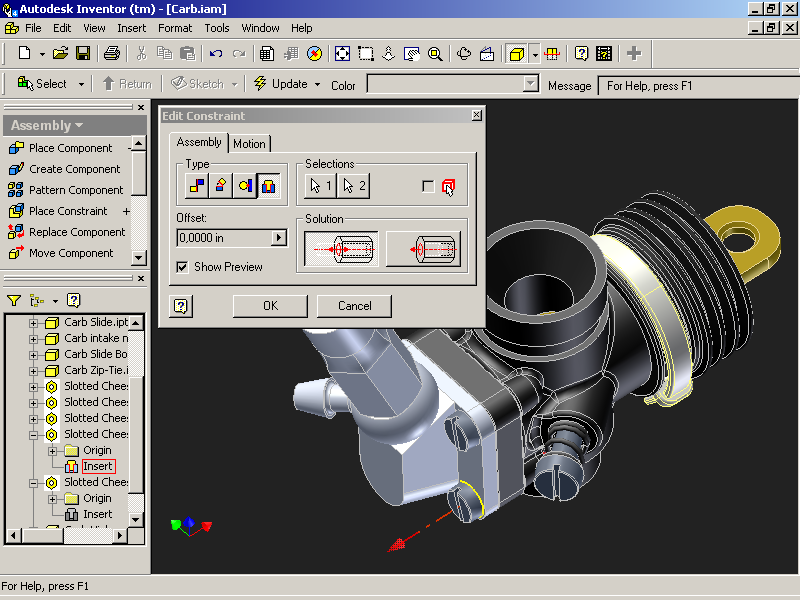Screen dimensions: 800x600
Task: Select the magnifying glass Zoom tool
Action: point(435,53)
